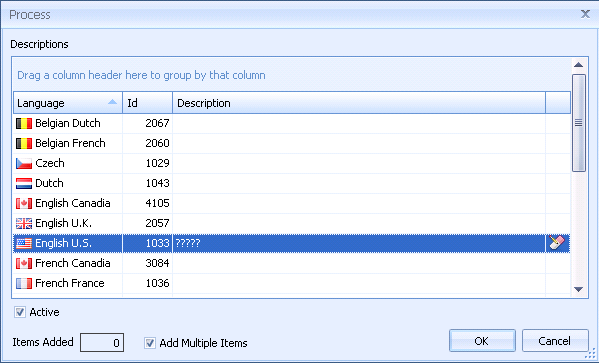Confirm with the OK button
This screenshot has width=599, height=364.
(482, 341)
